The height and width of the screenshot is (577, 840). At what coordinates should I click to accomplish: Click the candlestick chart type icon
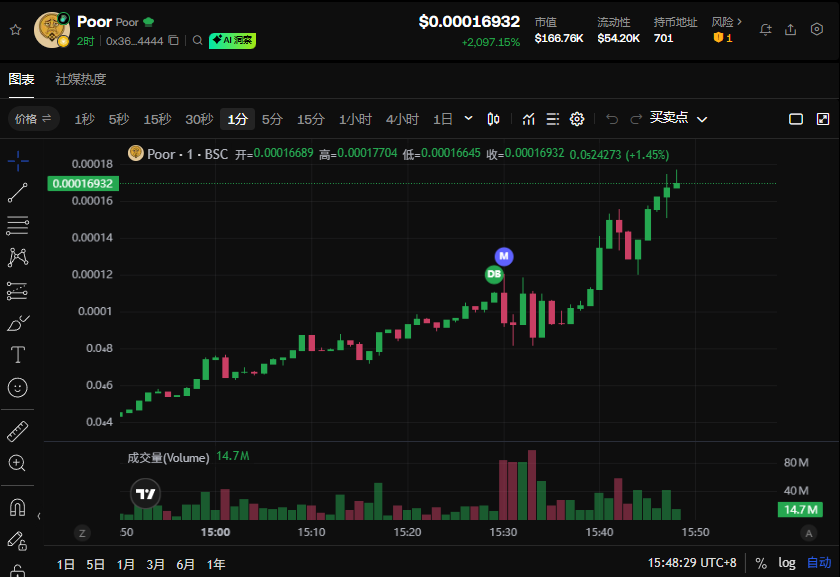click(x=493, y=119)
